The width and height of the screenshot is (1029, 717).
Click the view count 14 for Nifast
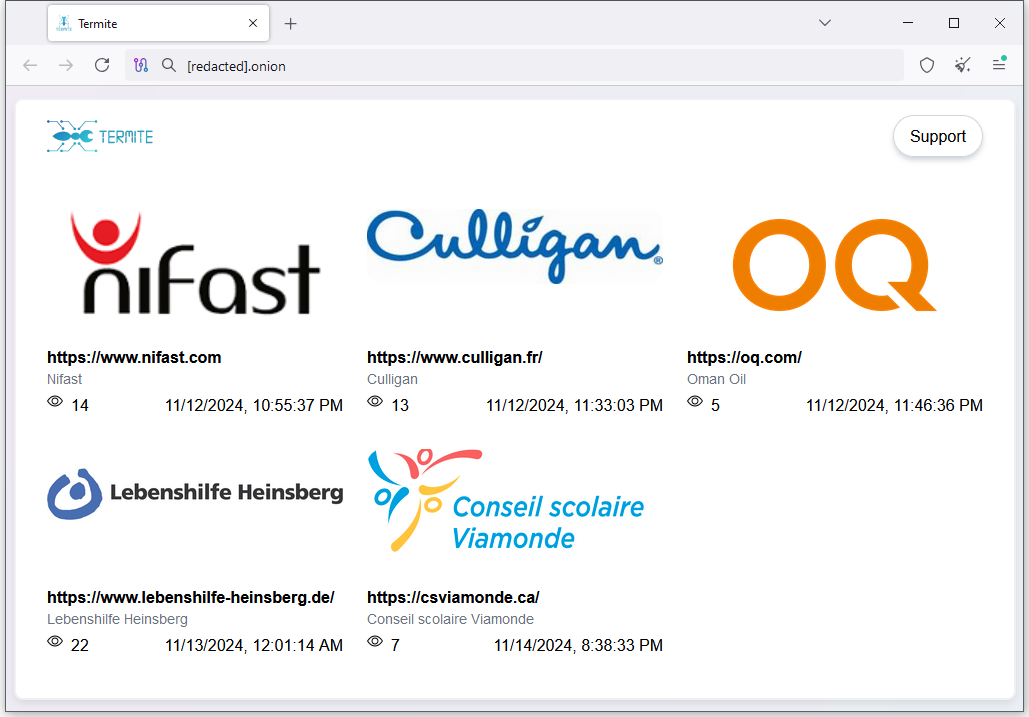click(80, 405)
